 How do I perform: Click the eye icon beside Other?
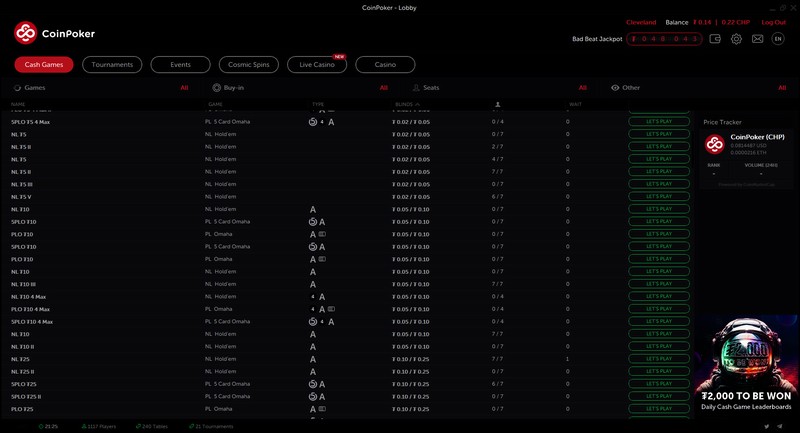point(615,88)
